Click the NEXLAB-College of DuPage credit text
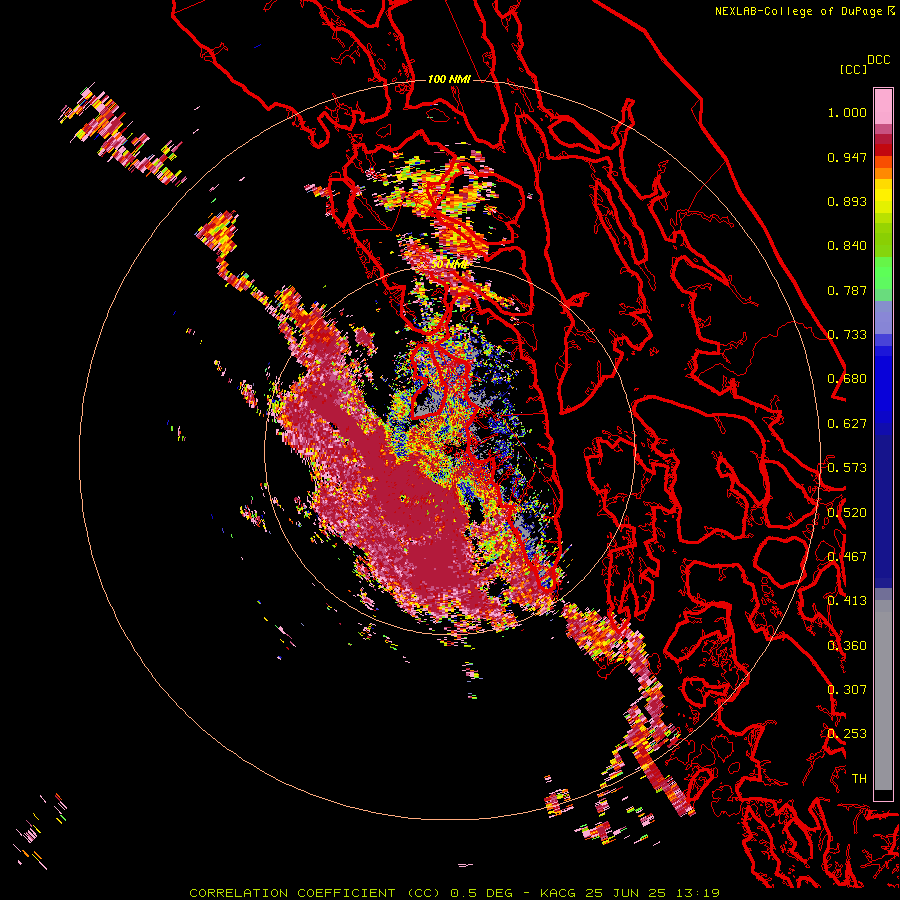Image resolution: width=900 pixels, height=900 pixels. point(799,11)
